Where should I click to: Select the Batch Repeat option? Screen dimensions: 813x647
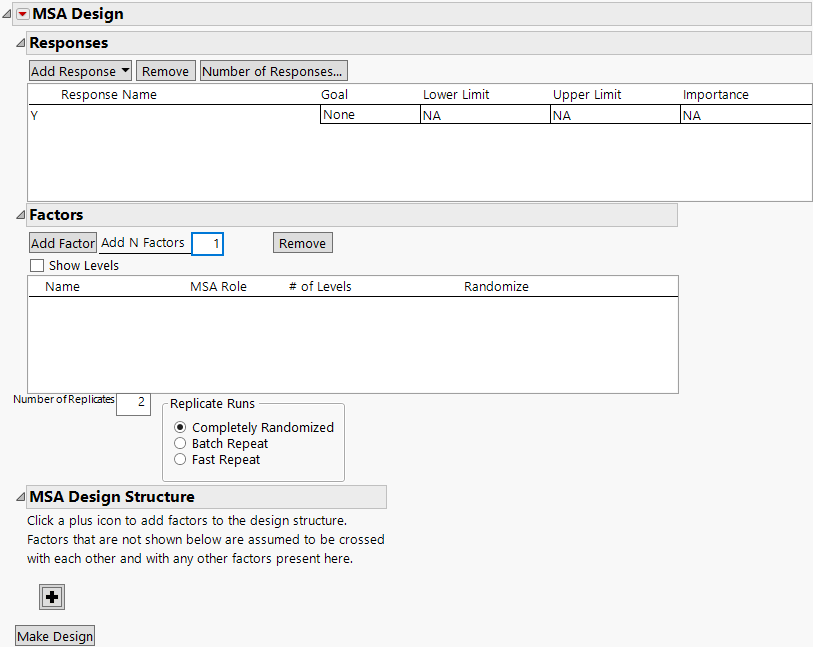[x=180, y=443]
